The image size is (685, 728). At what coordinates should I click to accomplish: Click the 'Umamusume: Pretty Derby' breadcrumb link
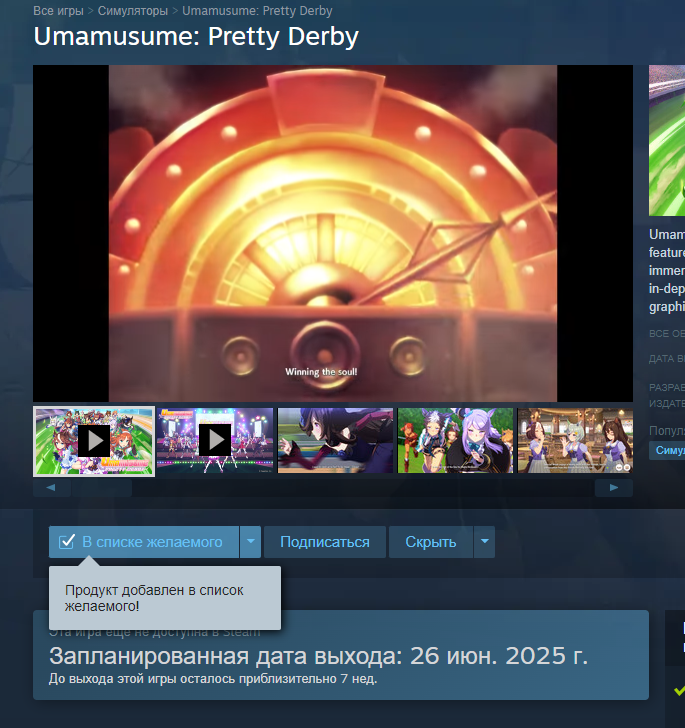(257, 11)
